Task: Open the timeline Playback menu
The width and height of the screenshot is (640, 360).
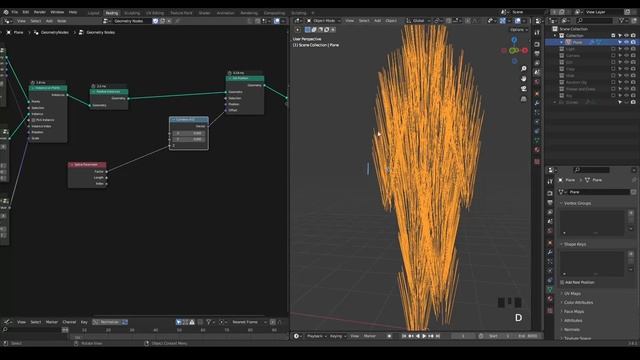Action: tap(316, 336)
